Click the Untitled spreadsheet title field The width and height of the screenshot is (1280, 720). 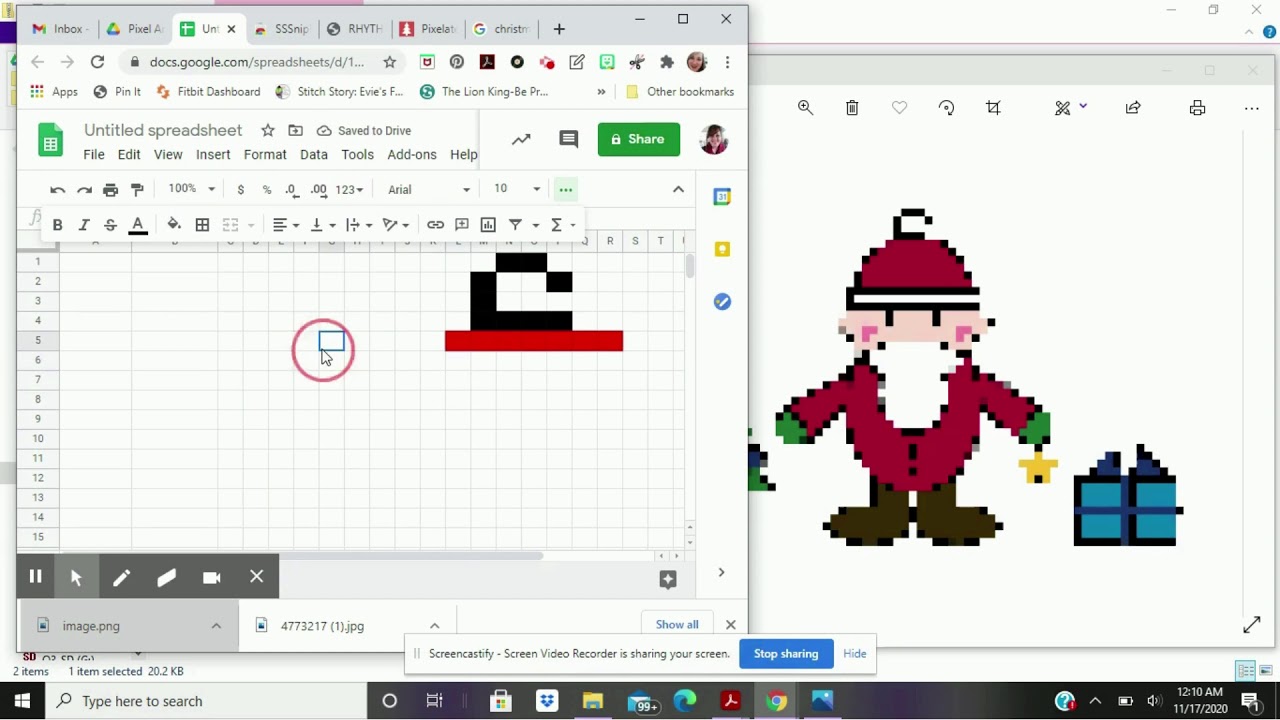coord(163,131)
